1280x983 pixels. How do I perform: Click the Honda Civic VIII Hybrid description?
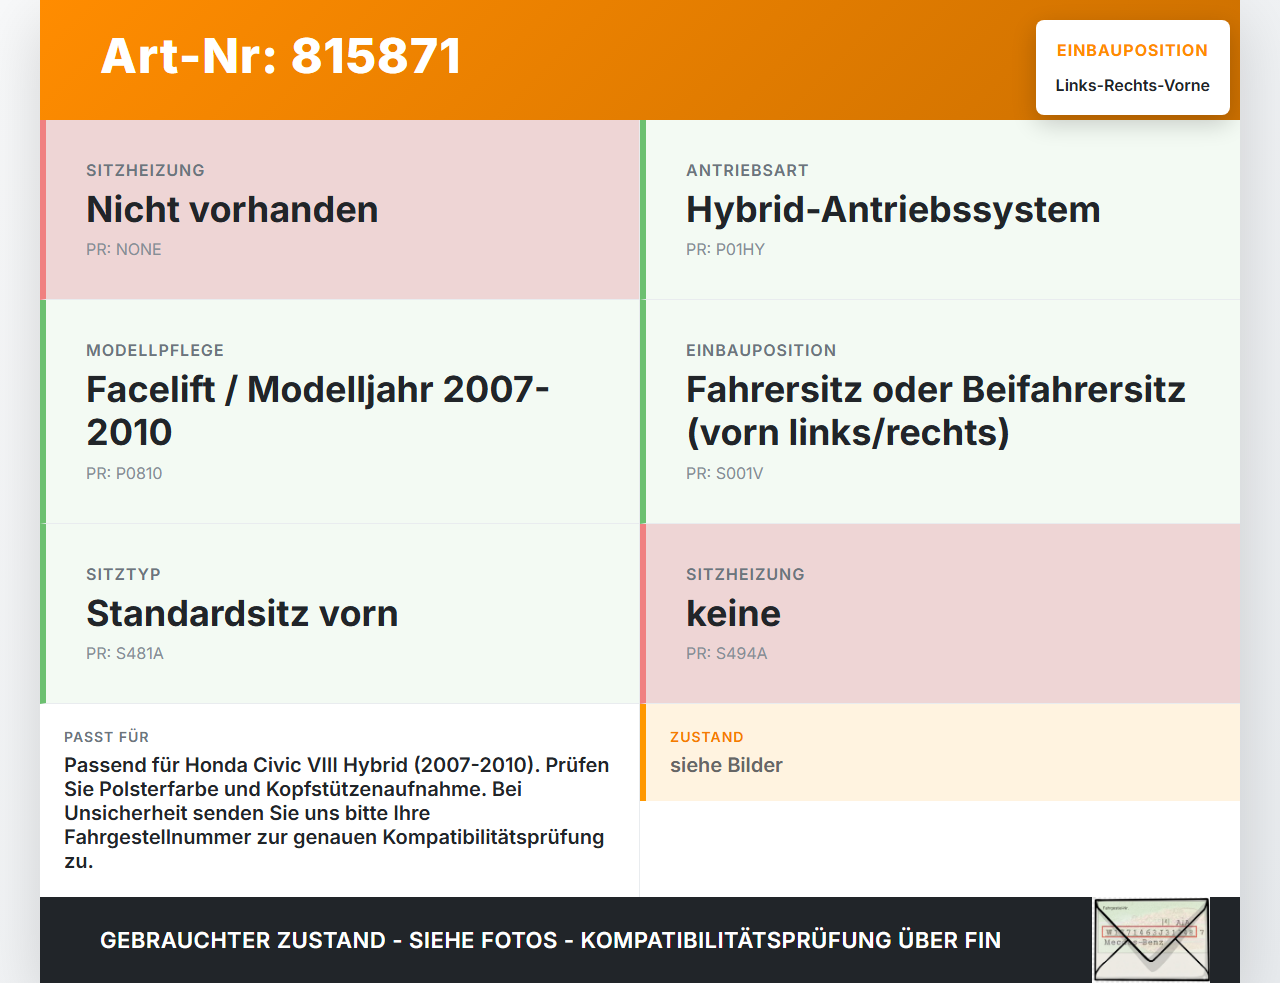pyautogui.click(x=337, y=813)
